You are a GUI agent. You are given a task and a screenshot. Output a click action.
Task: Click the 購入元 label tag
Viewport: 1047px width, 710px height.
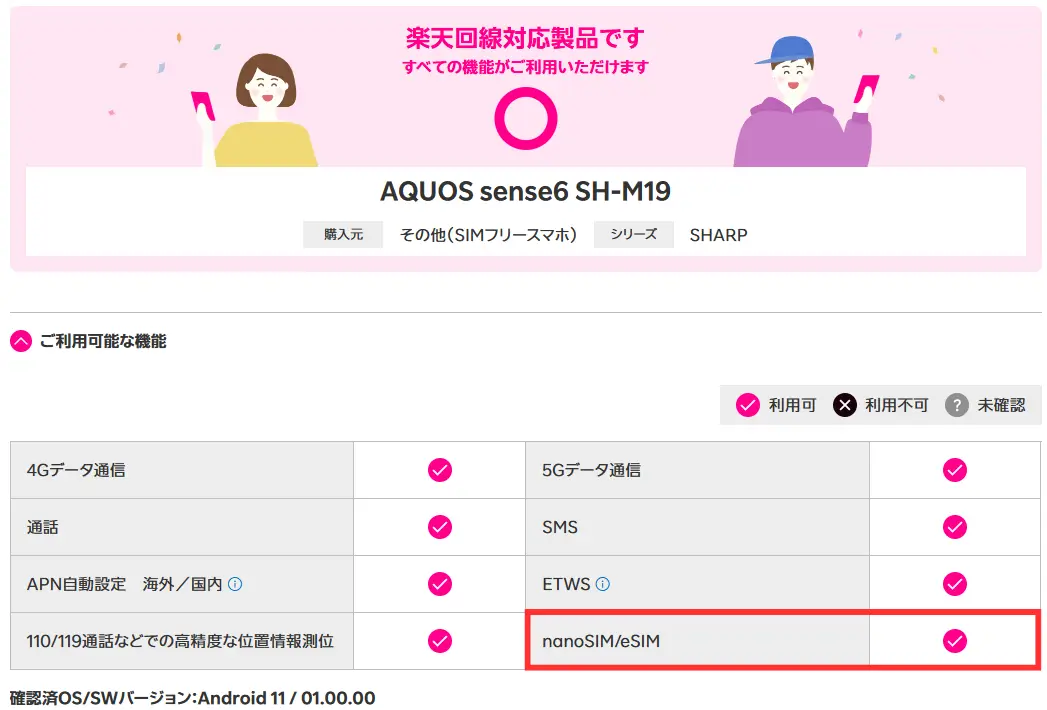[343, 235]
